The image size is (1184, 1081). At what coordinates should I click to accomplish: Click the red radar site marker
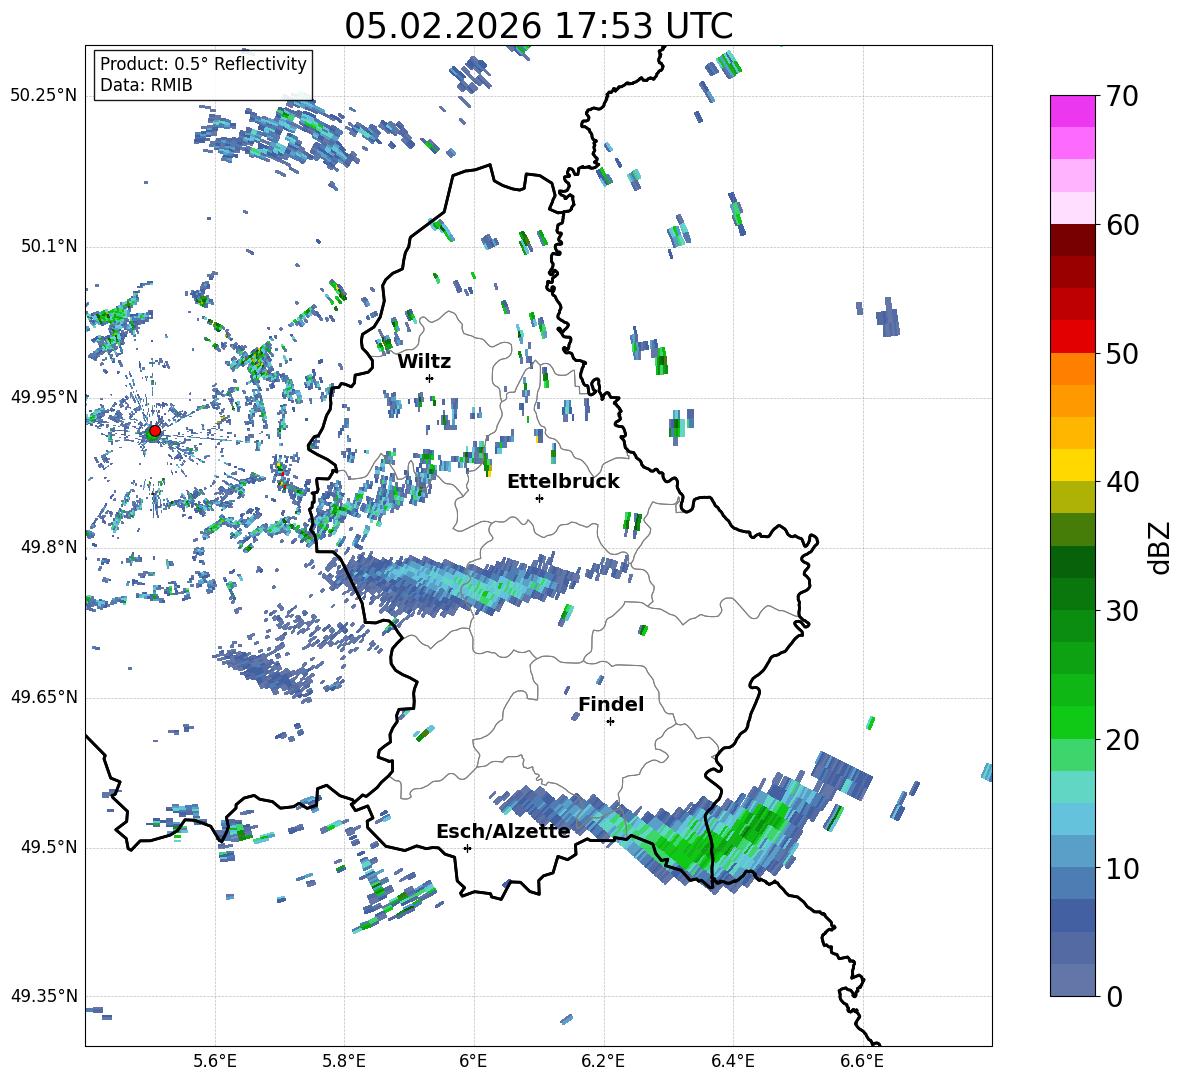pos(154,431)
